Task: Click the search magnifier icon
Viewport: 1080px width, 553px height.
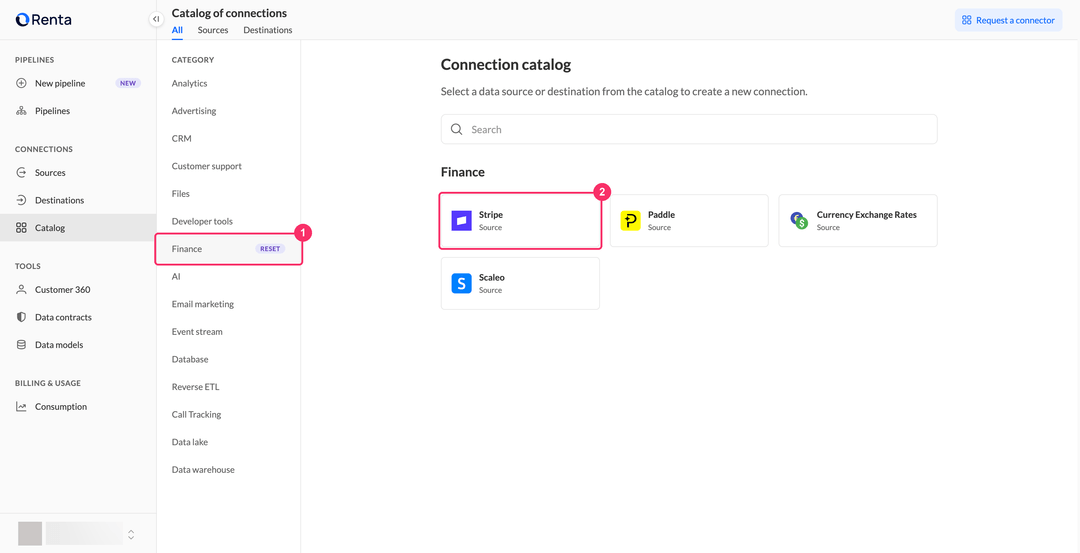Action: (x=456, y=129)
